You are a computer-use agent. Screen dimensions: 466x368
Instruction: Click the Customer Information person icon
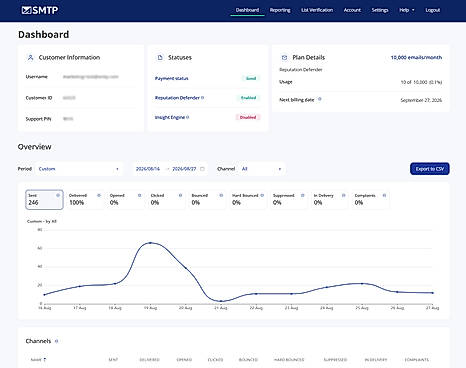click(30, 58)
